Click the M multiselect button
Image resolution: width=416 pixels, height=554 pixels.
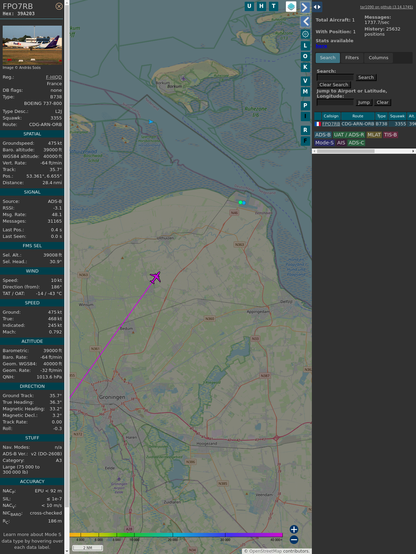coord(305,92)
